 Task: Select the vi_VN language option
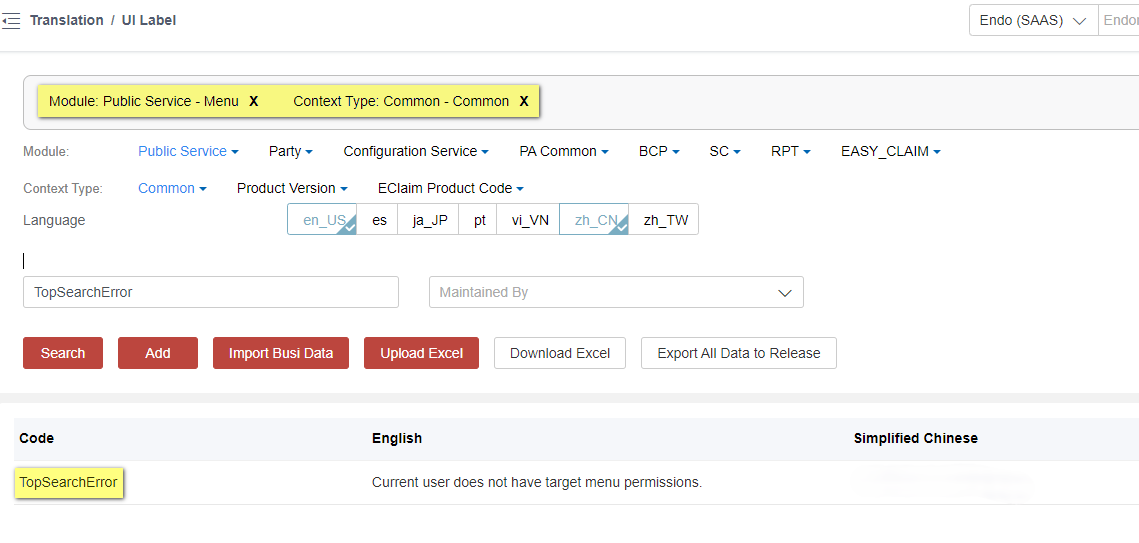(530, 220)
